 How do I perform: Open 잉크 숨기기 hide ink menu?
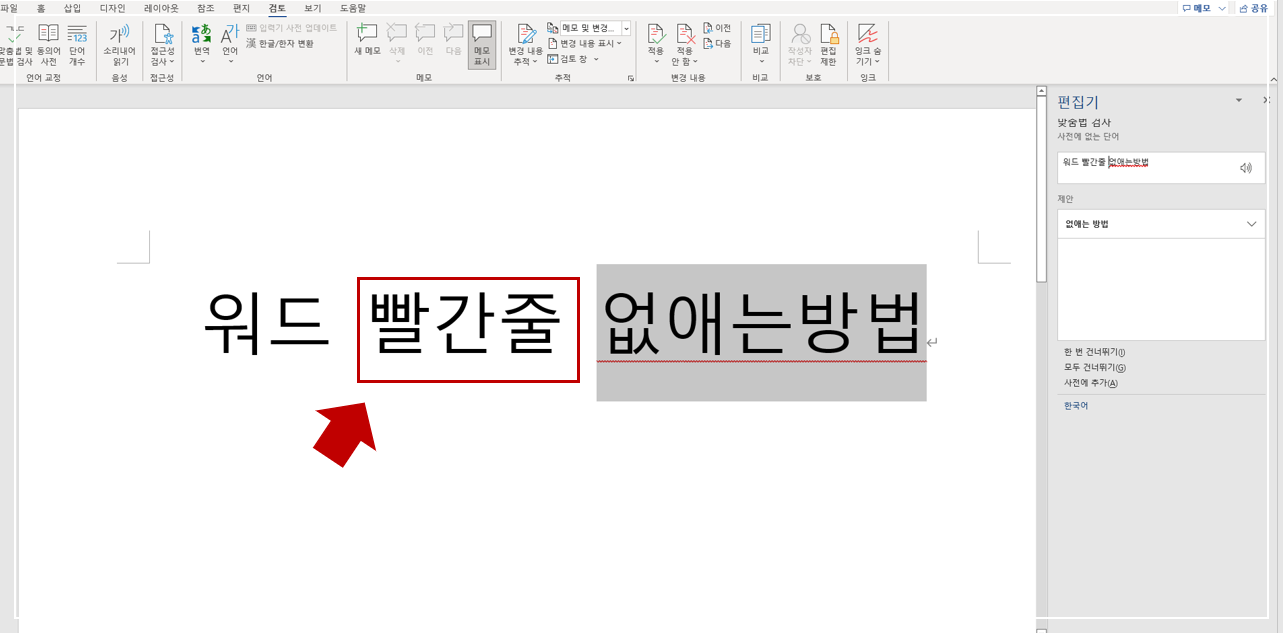(x=867, y=45)
